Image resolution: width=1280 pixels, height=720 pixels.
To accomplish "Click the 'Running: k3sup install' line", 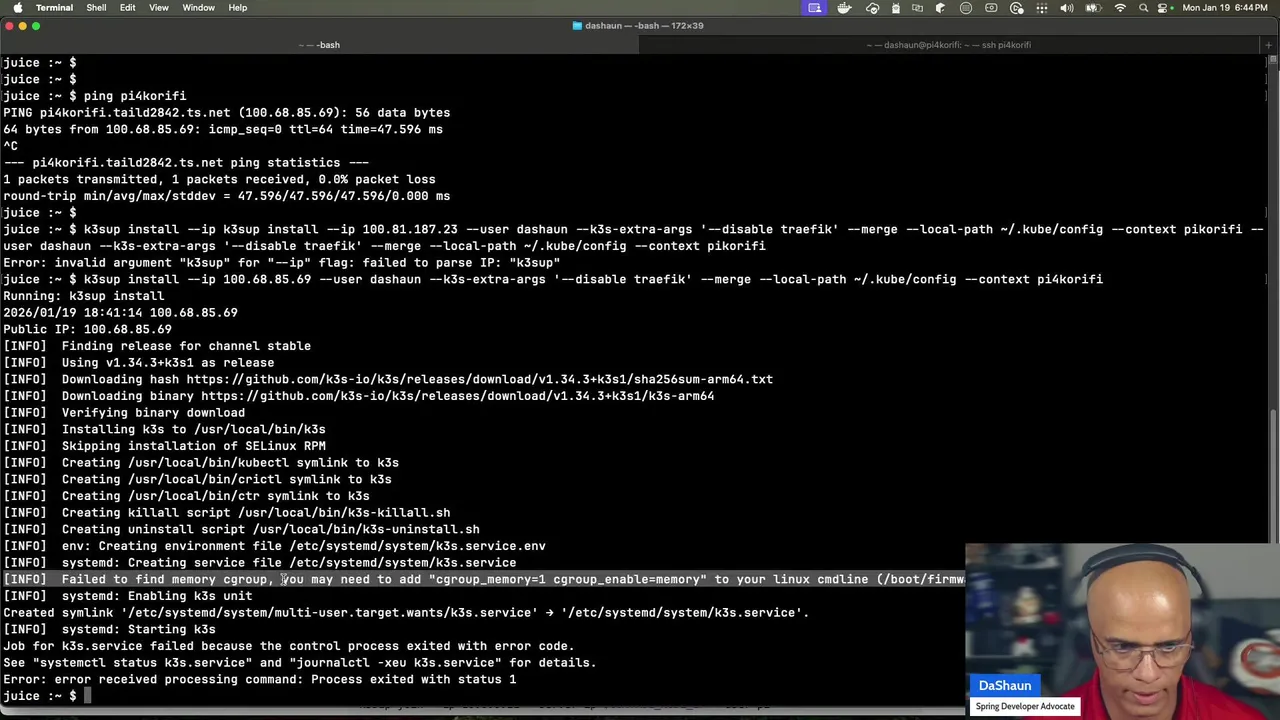I will [83, 296].
